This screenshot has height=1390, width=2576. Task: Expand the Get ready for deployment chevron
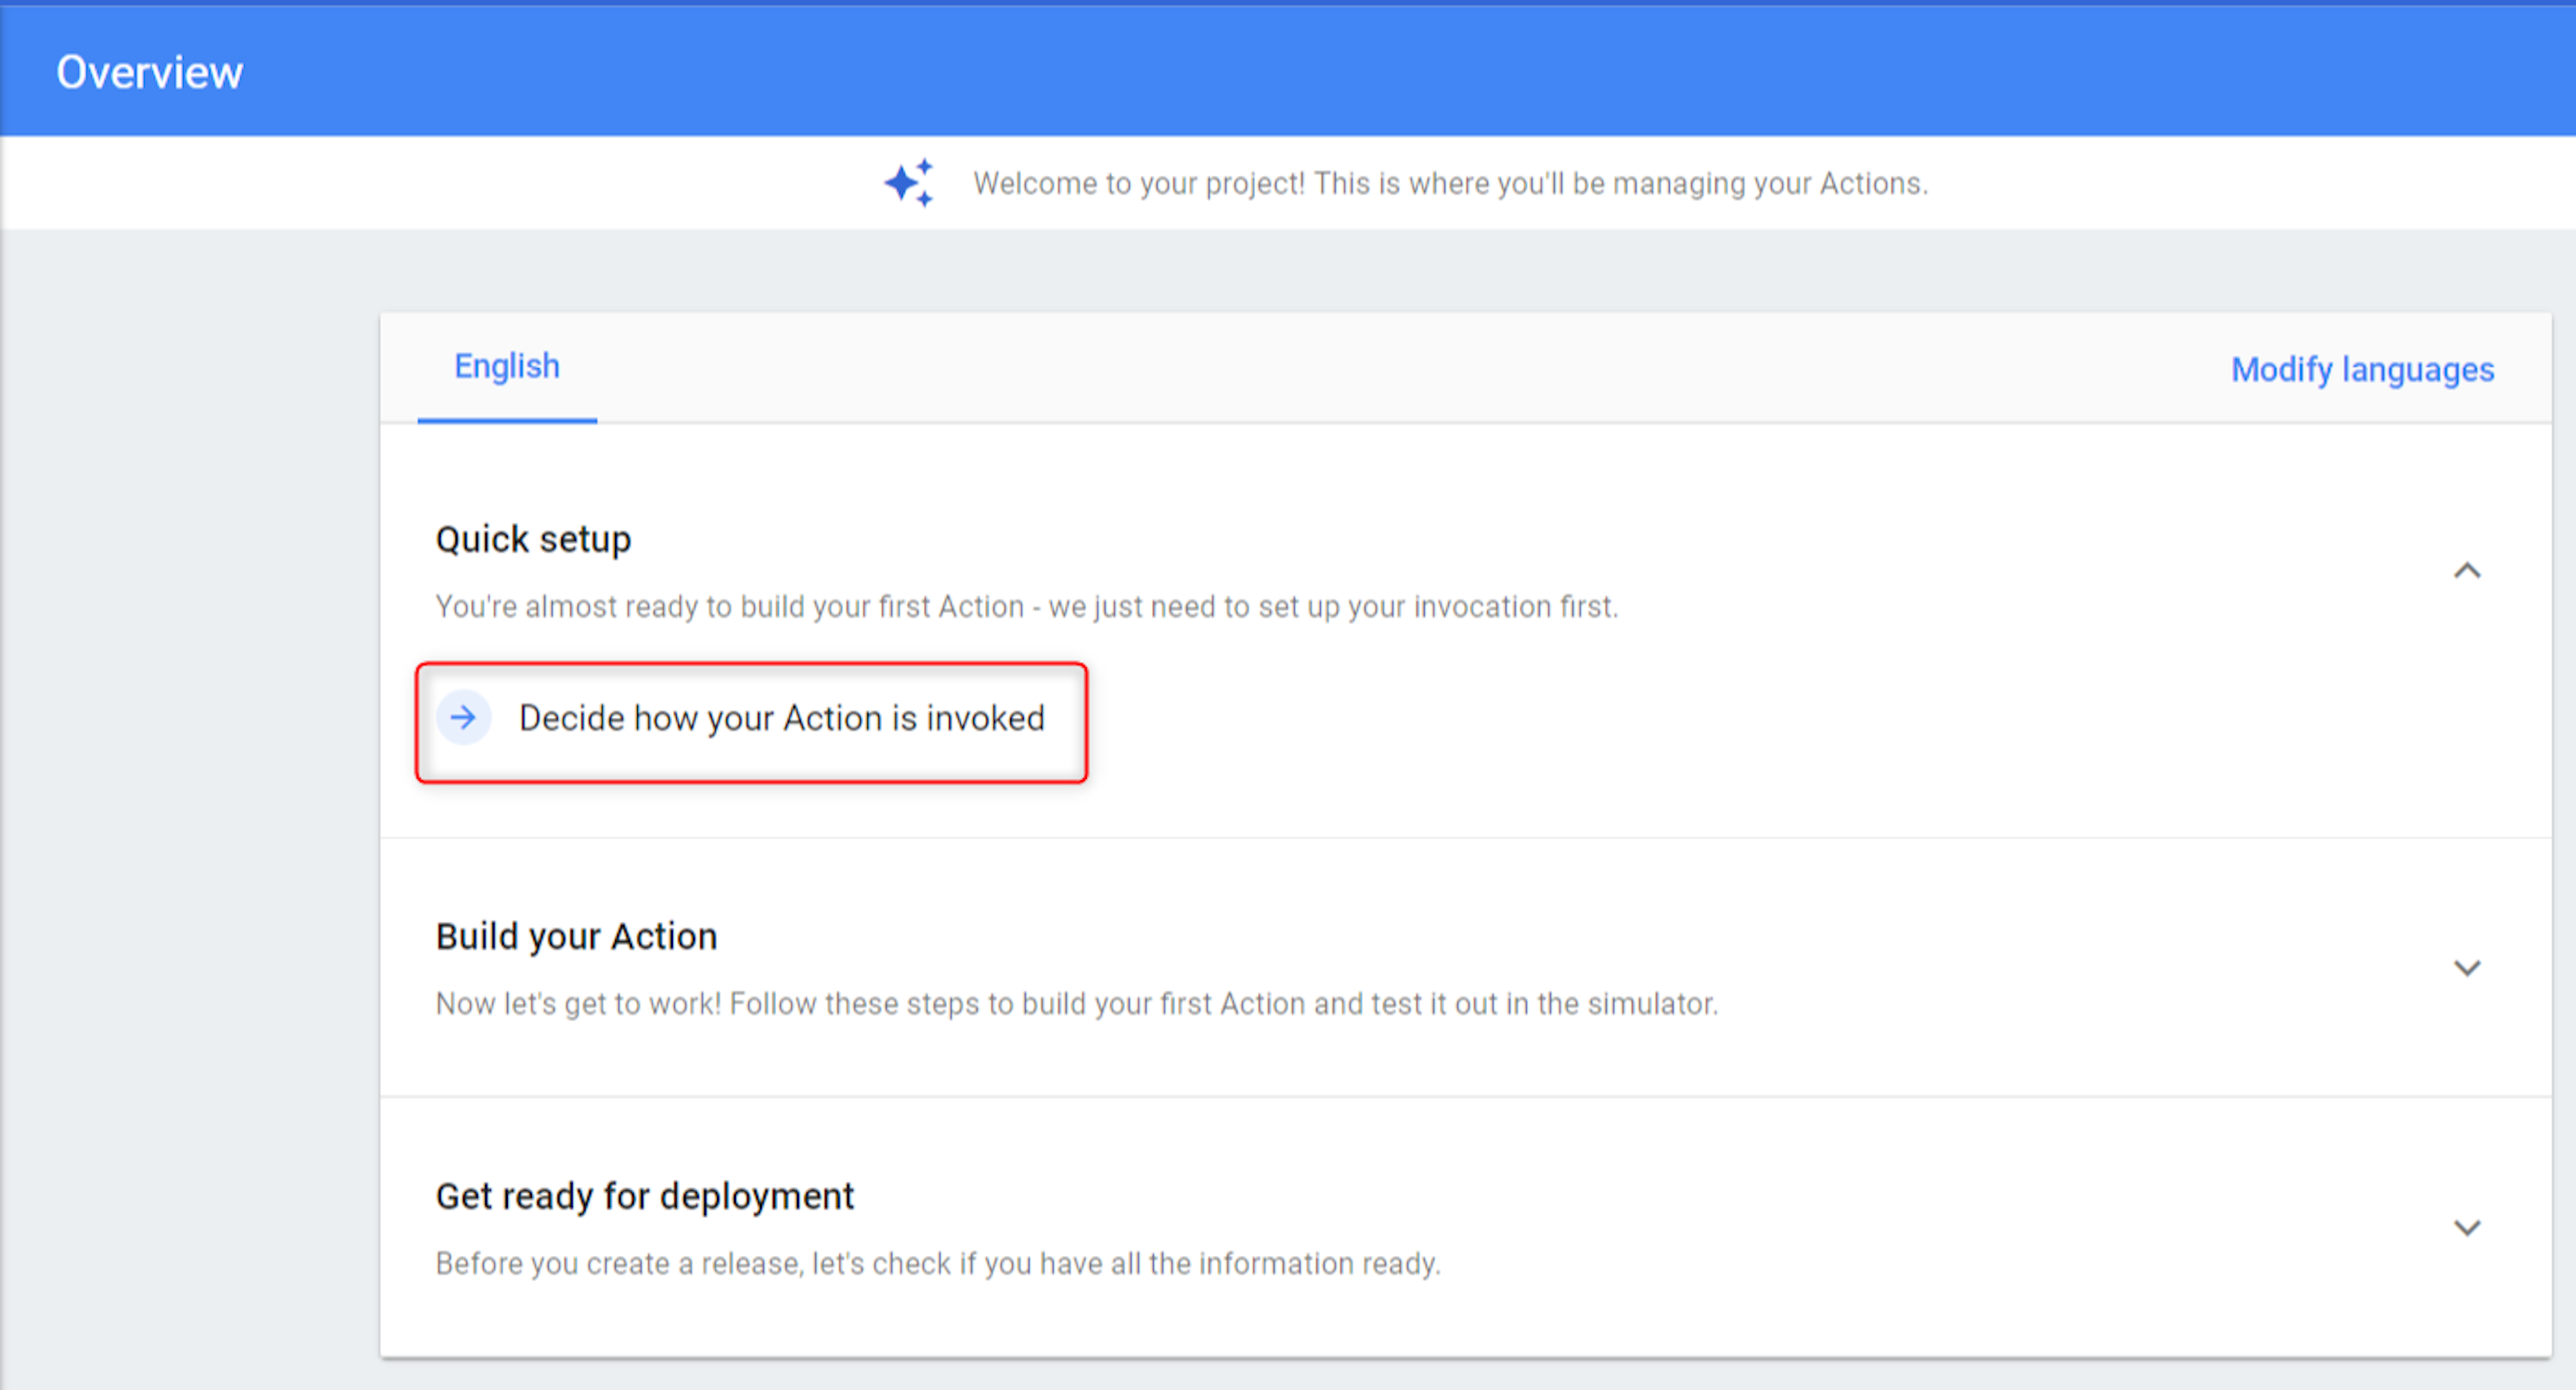pos(2467,1228)
